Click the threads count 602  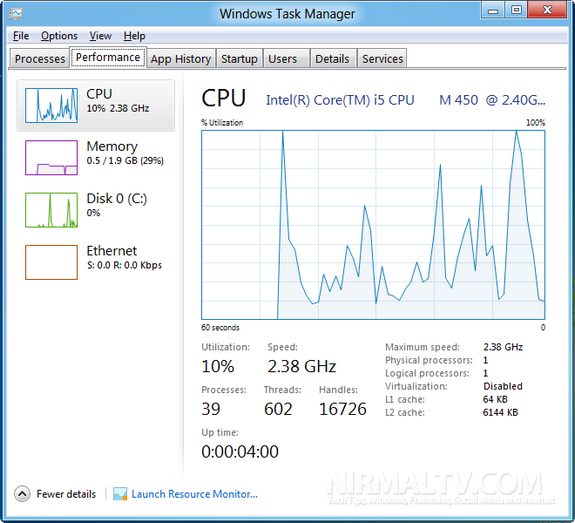278,409
